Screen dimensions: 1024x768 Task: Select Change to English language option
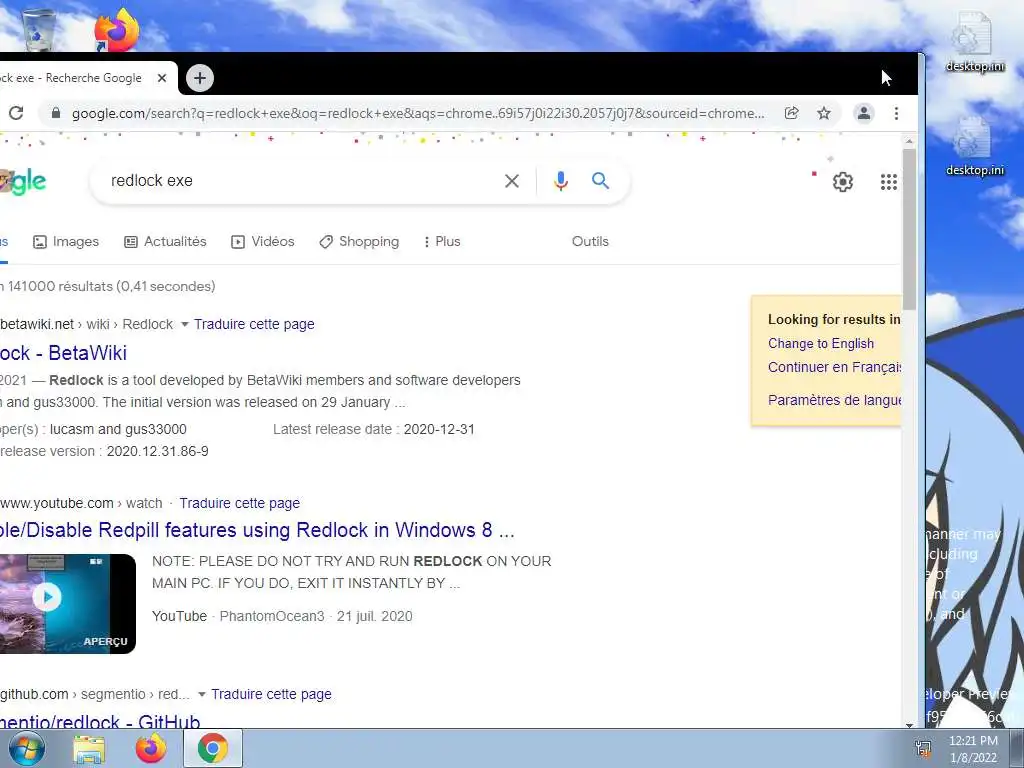click(821, 344)
